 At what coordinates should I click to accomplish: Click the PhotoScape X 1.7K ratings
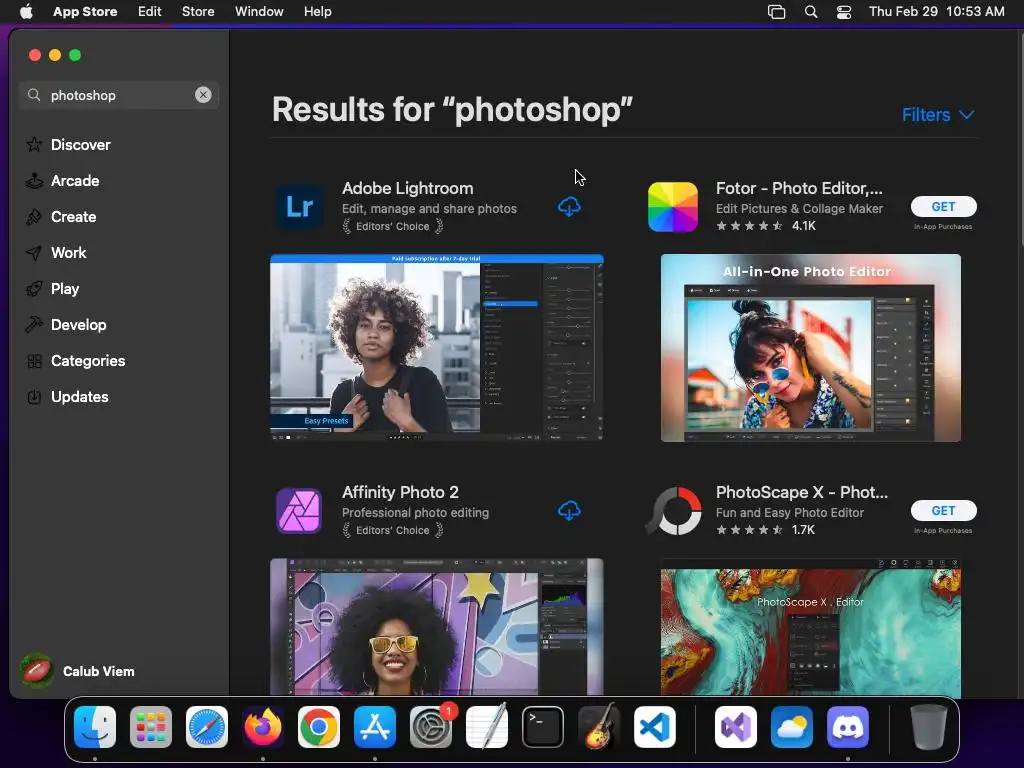(765, 530)
